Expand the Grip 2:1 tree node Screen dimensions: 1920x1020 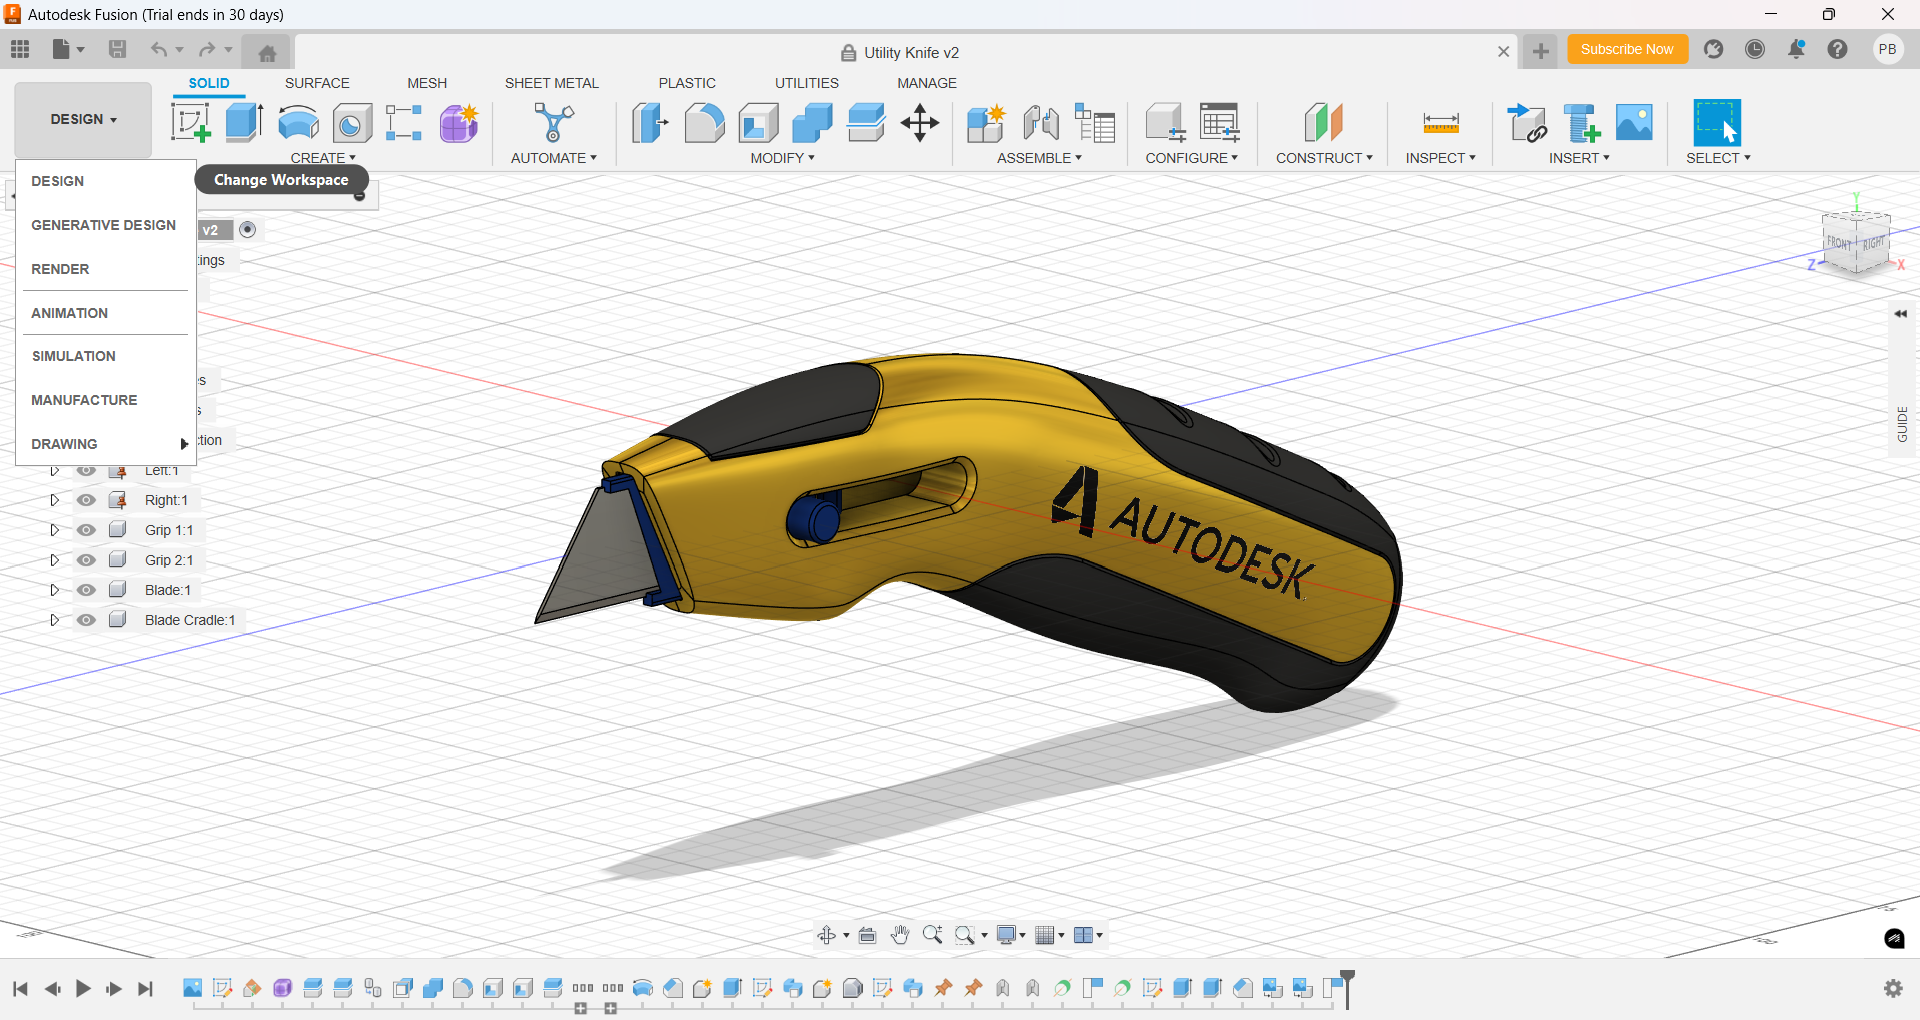pos(55,560)
